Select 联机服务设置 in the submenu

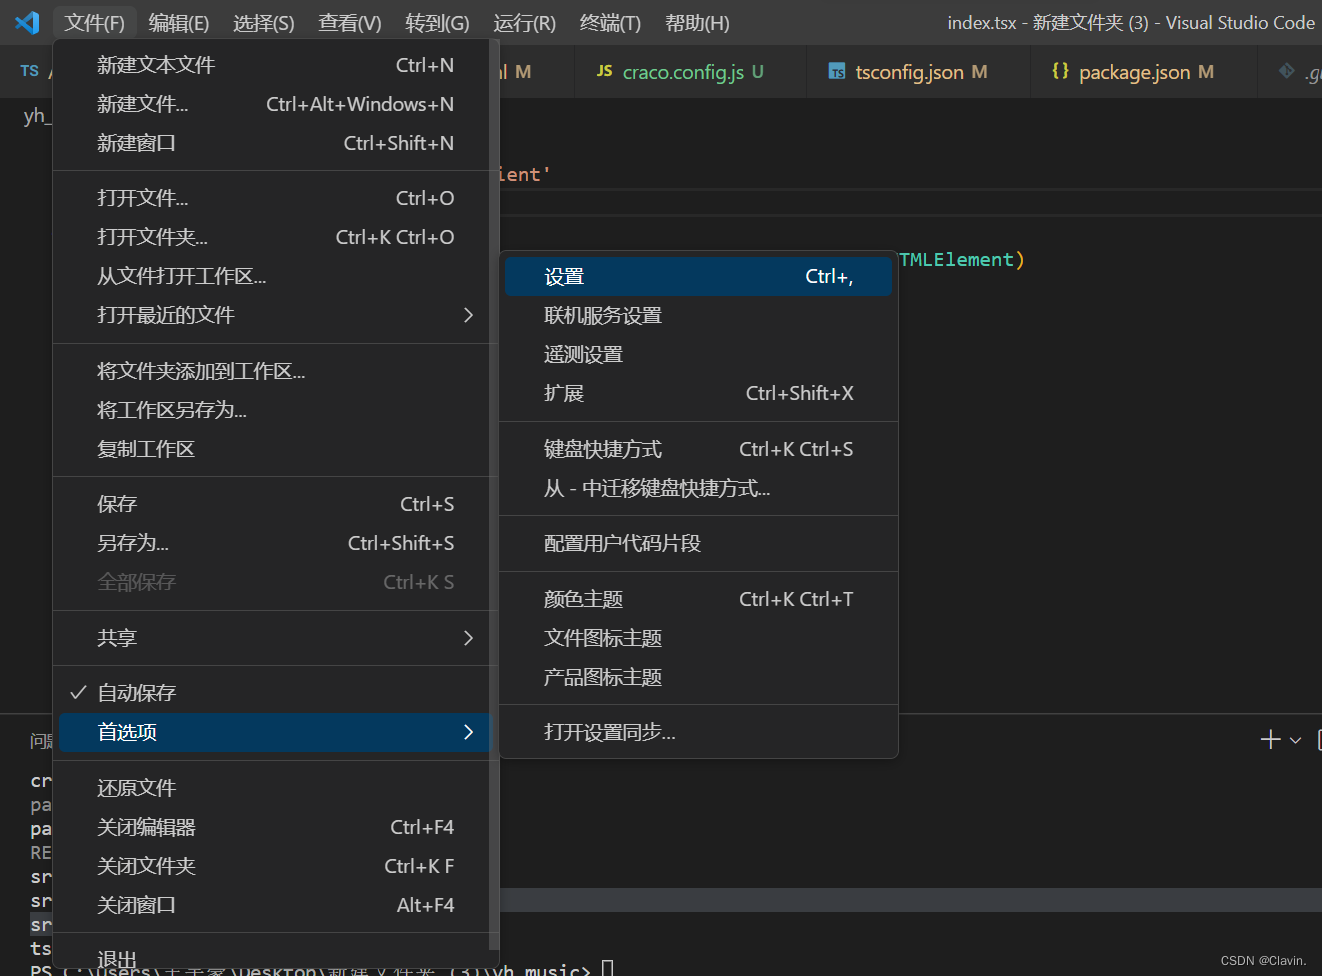coord(698,316)
